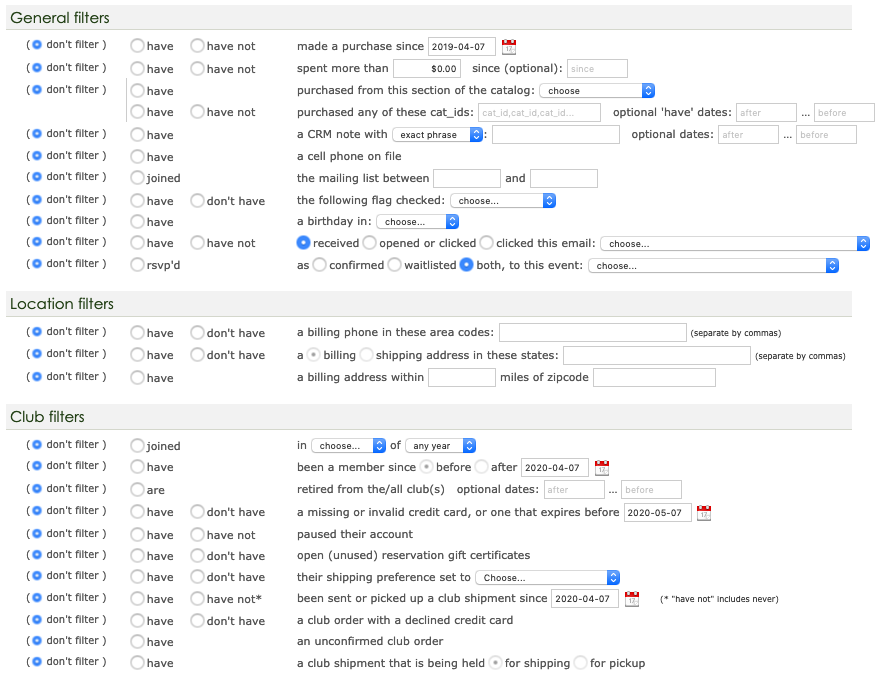Select "don't have" for declined credit card order

197,621
